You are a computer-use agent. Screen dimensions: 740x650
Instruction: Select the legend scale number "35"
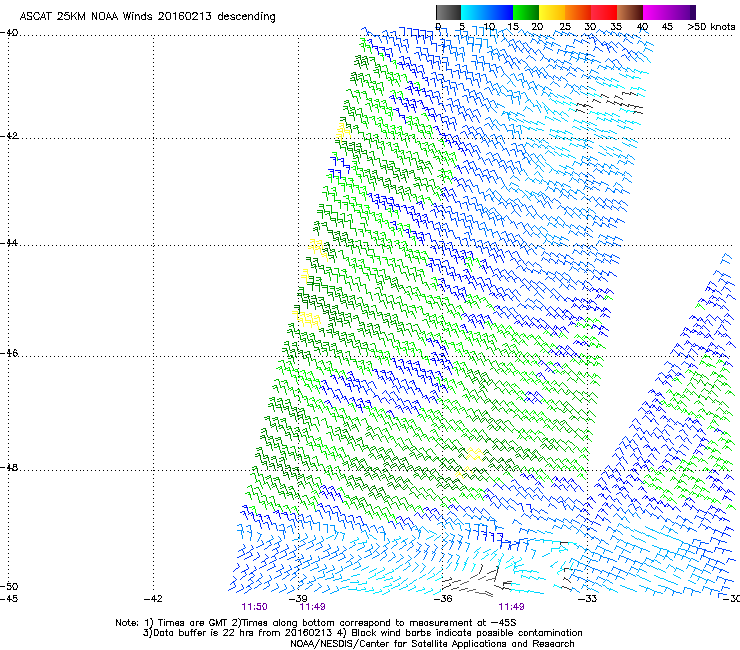click(616, 27)
